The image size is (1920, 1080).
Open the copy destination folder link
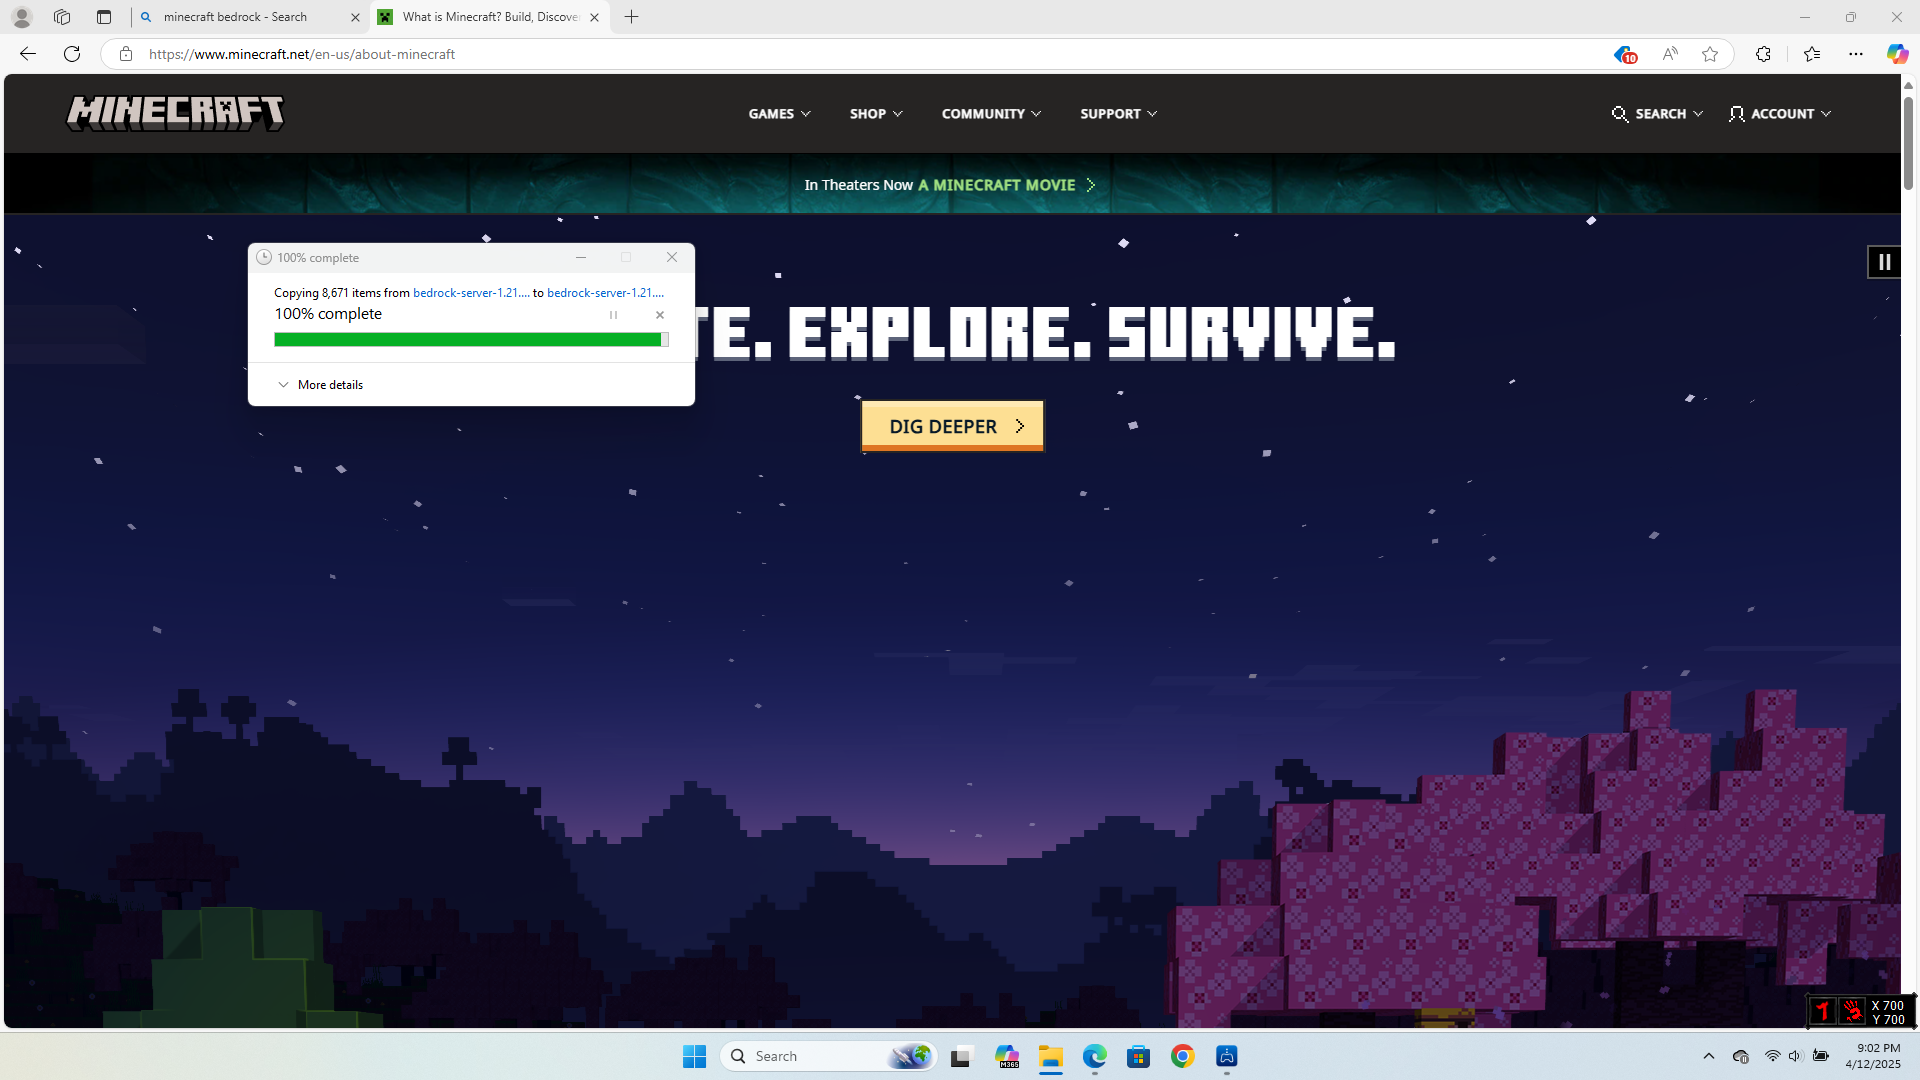(605, 293)
